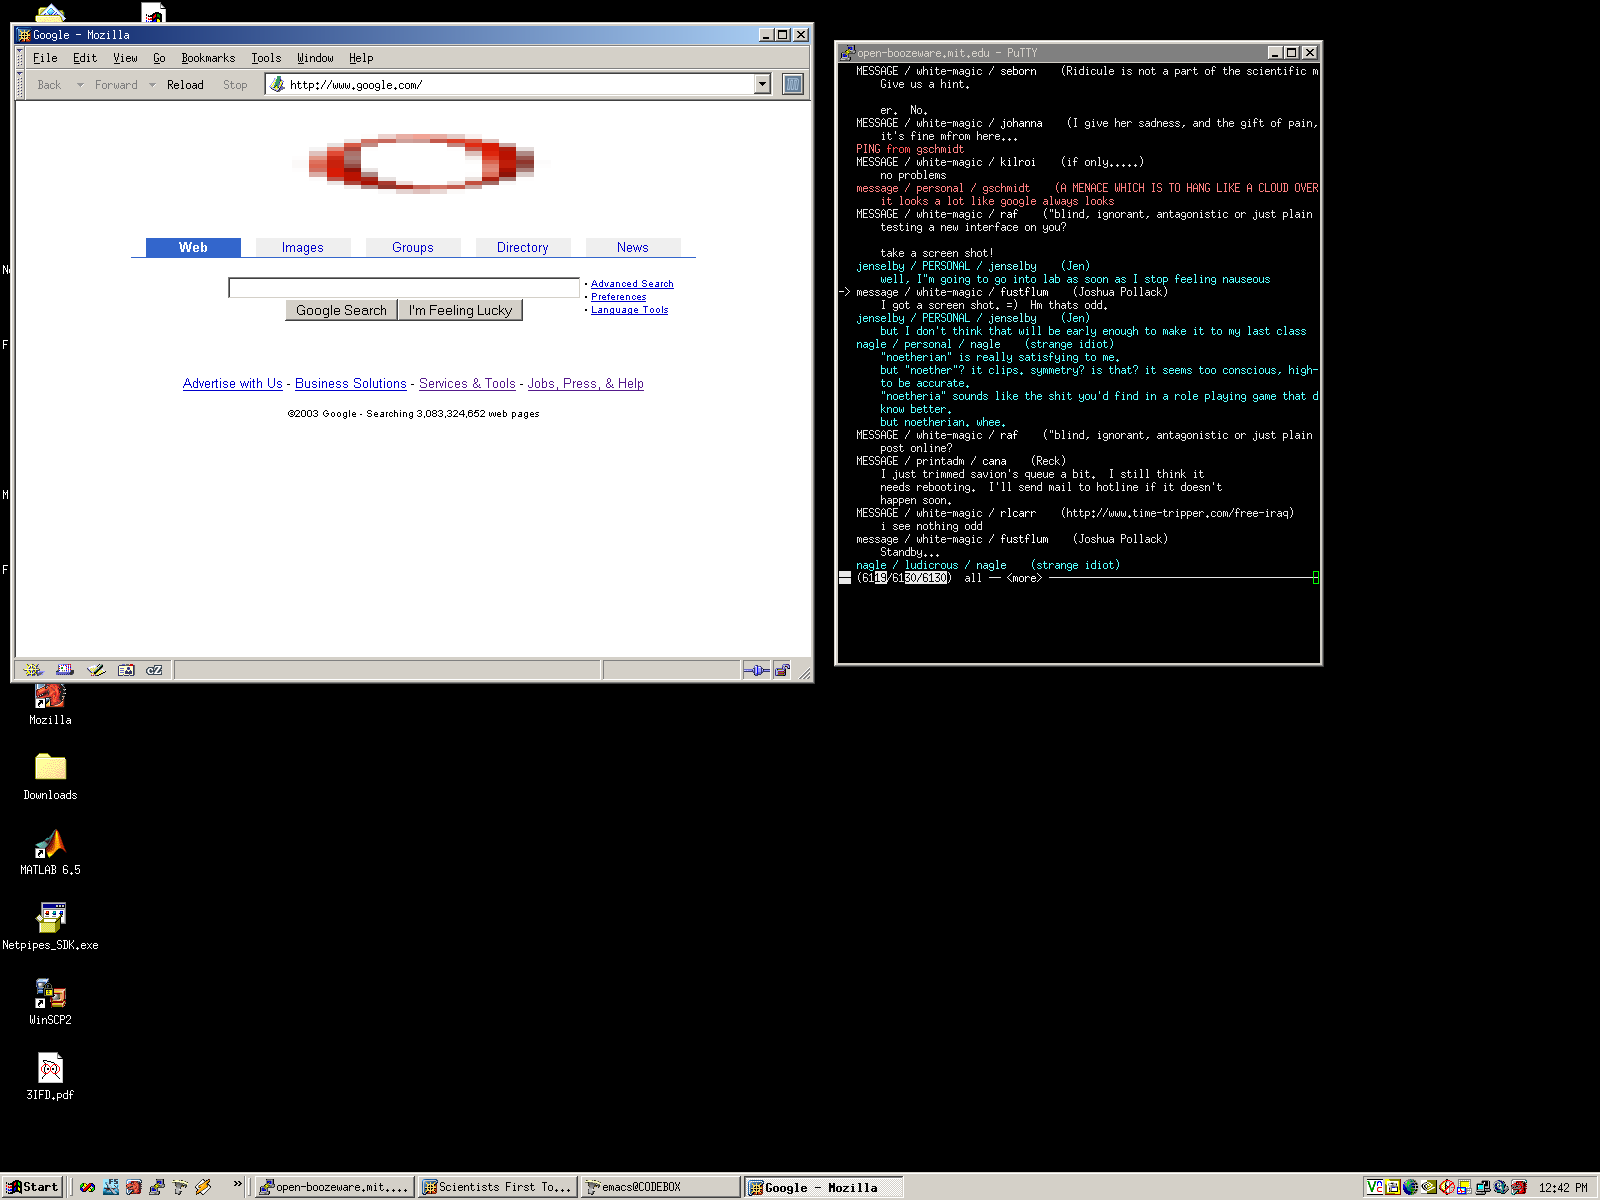Click the Google search text box
This screenshot has width=1600, height=1200.
(x=404, y=288)
